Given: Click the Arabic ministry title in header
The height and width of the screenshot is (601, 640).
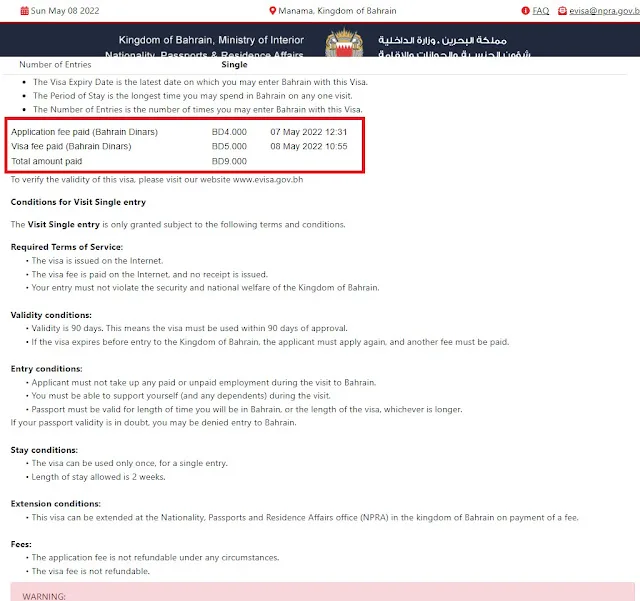Looking at the screenshot, I should (442, 40).
